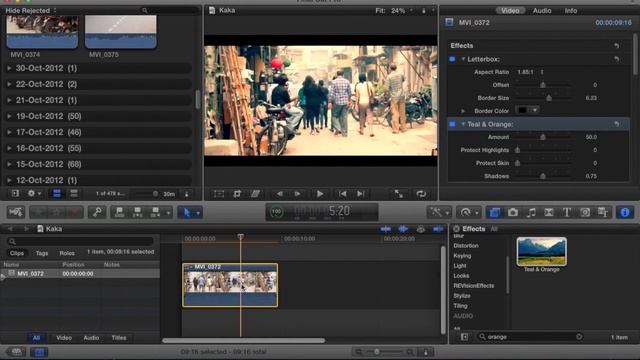Select the Stylize effects category

(462, 296)
